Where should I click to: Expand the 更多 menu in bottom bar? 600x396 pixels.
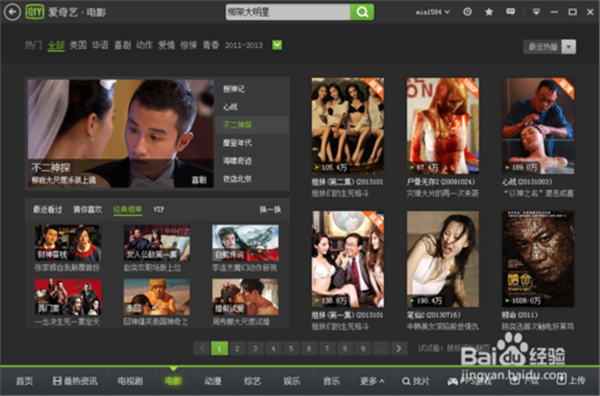click(372, 381)
